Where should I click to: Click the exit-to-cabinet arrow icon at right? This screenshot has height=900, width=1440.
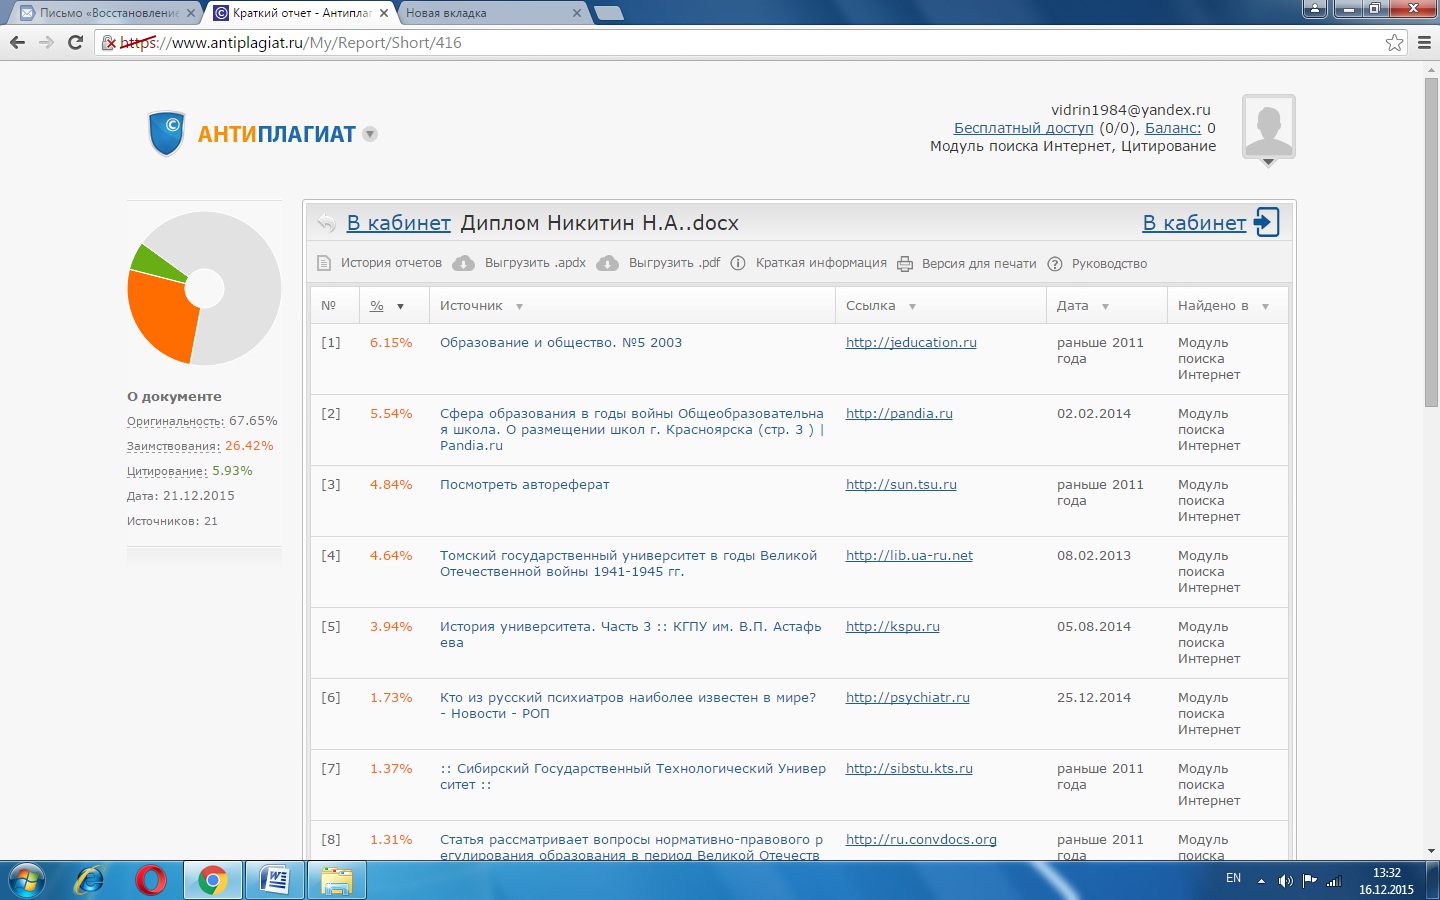click(x=1266, y=222)
